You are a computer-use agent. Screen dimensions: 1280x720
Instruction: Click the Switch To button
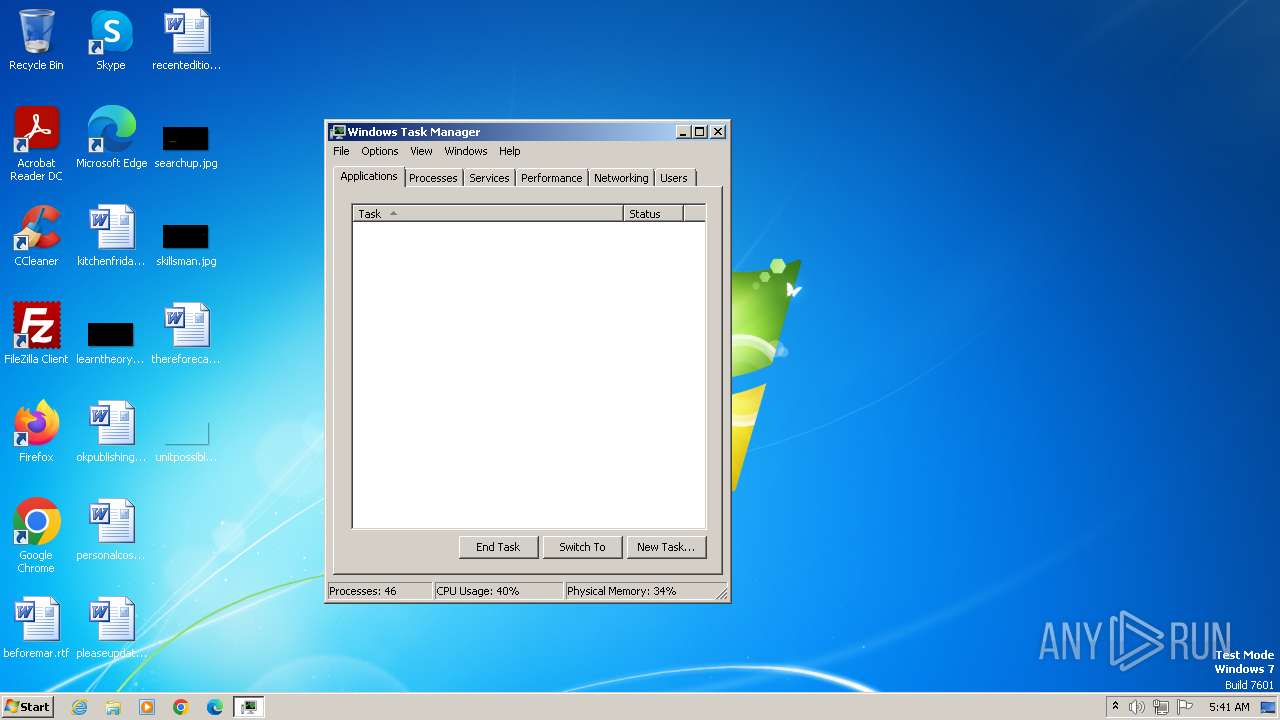tap(582, 547)
